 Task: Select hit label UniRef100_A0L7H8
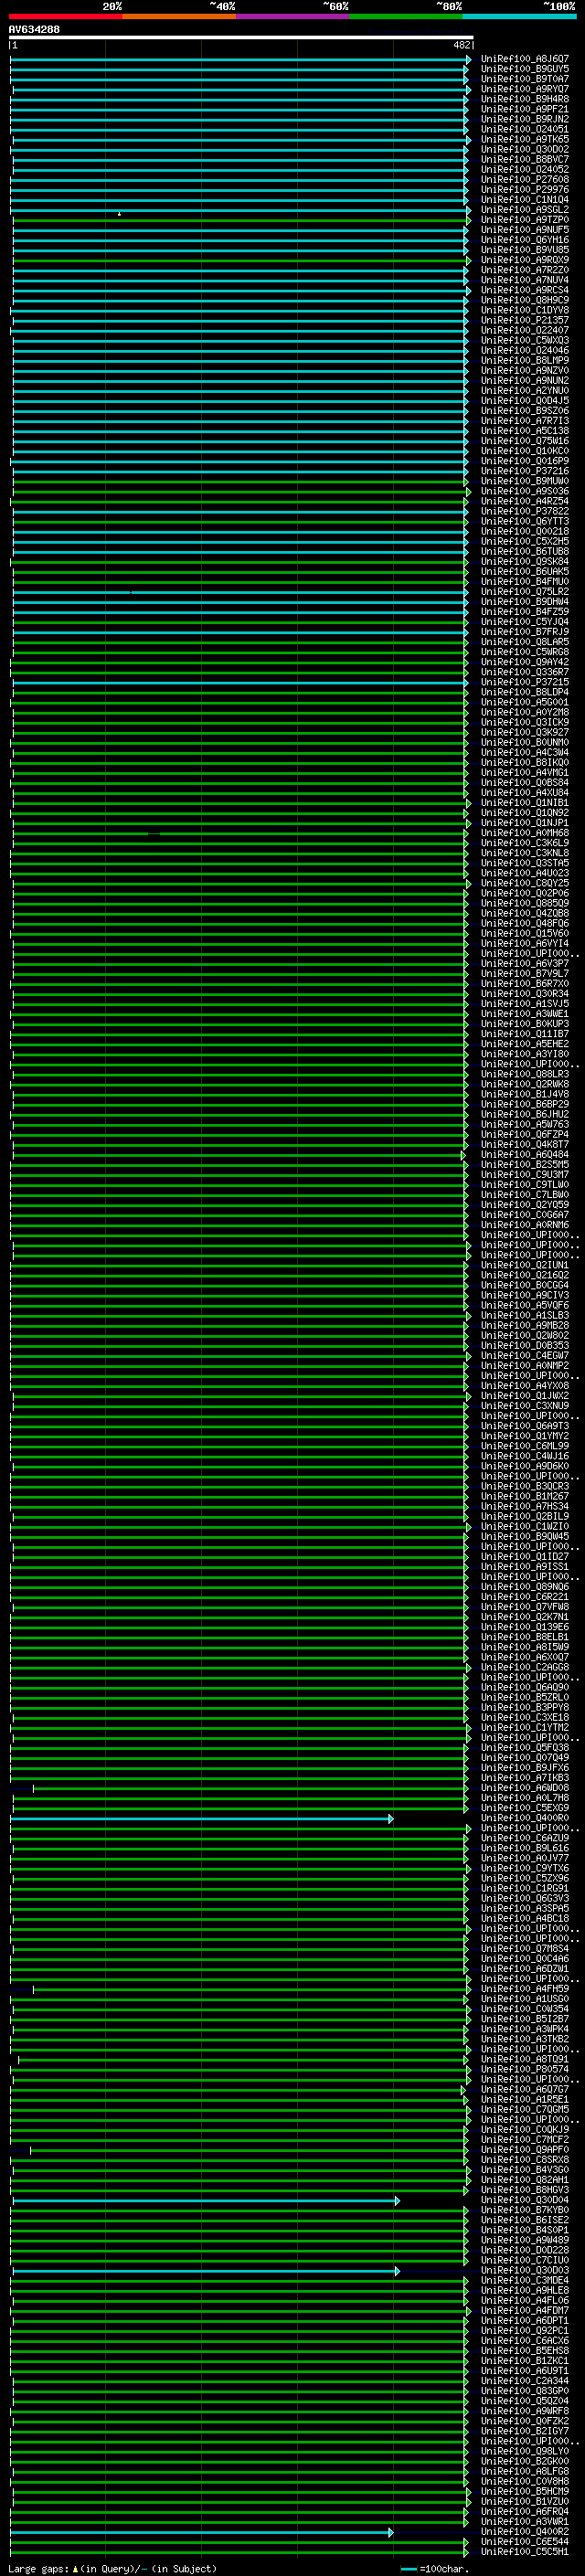[x=525, y=1798]
